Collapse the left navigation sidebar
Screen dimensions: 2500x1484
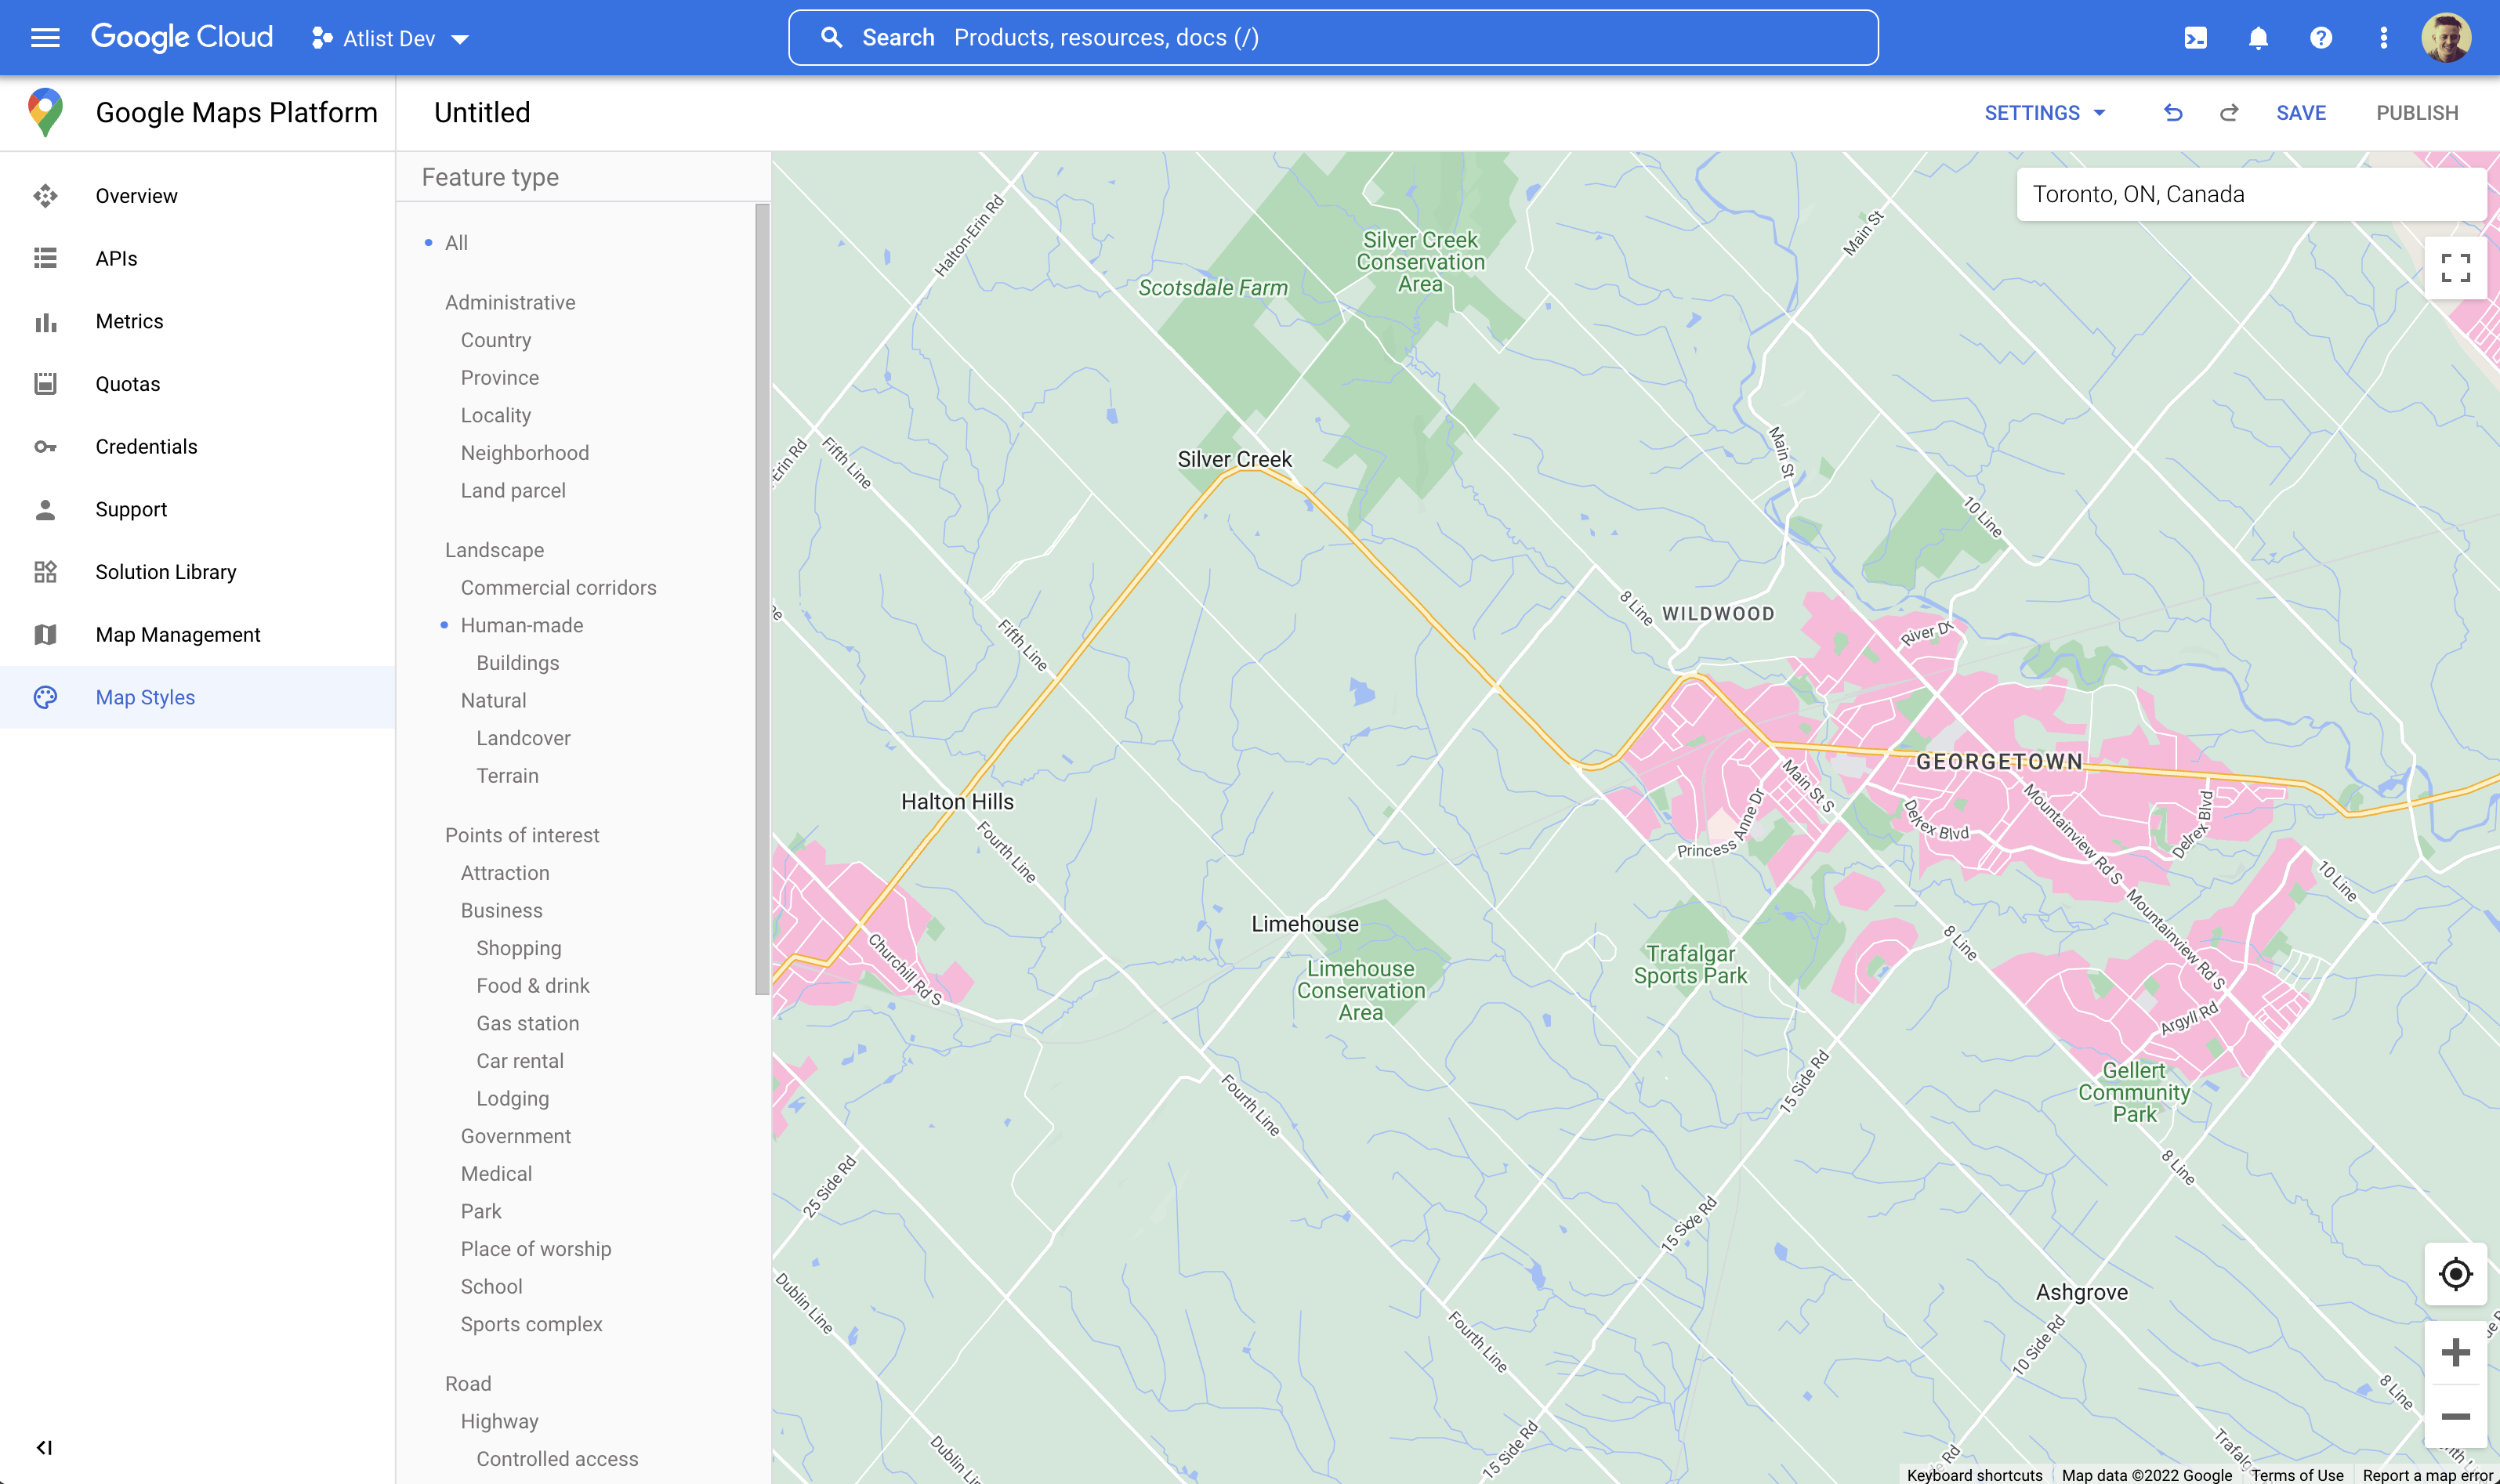[x=44, y=1446]
